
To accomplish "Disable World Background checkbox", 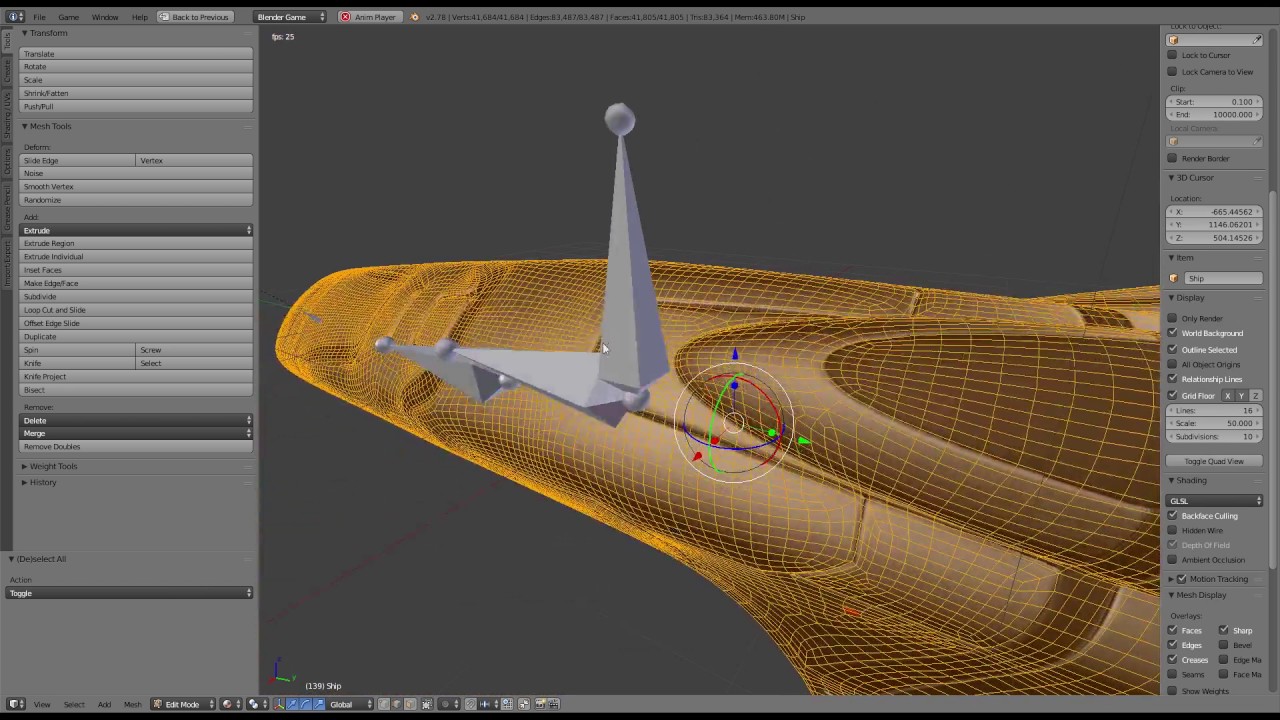I will coord(1172,333).
